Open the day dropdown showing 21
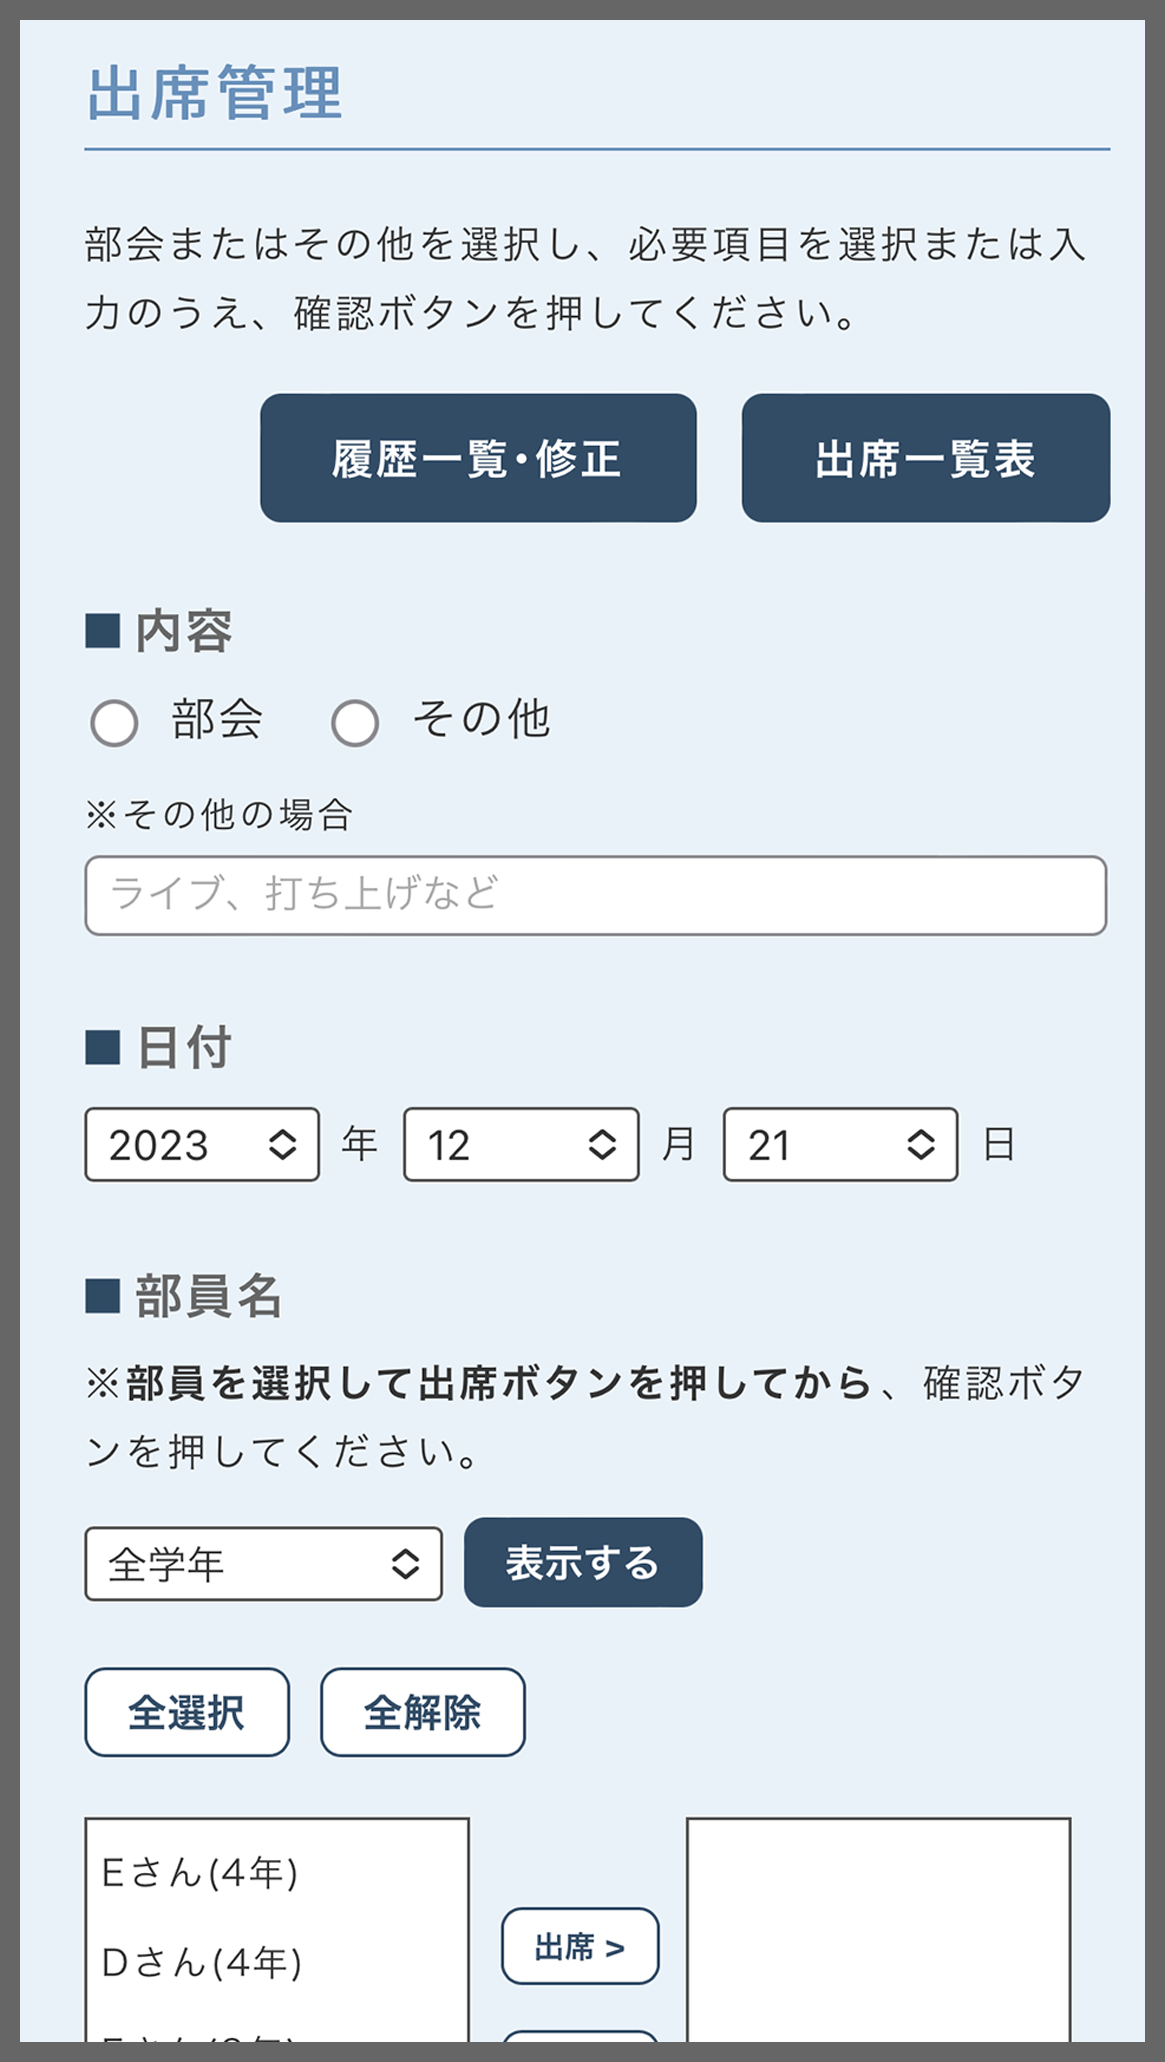This screenshot has width=1165, height=2062. tap(840, 1145)
